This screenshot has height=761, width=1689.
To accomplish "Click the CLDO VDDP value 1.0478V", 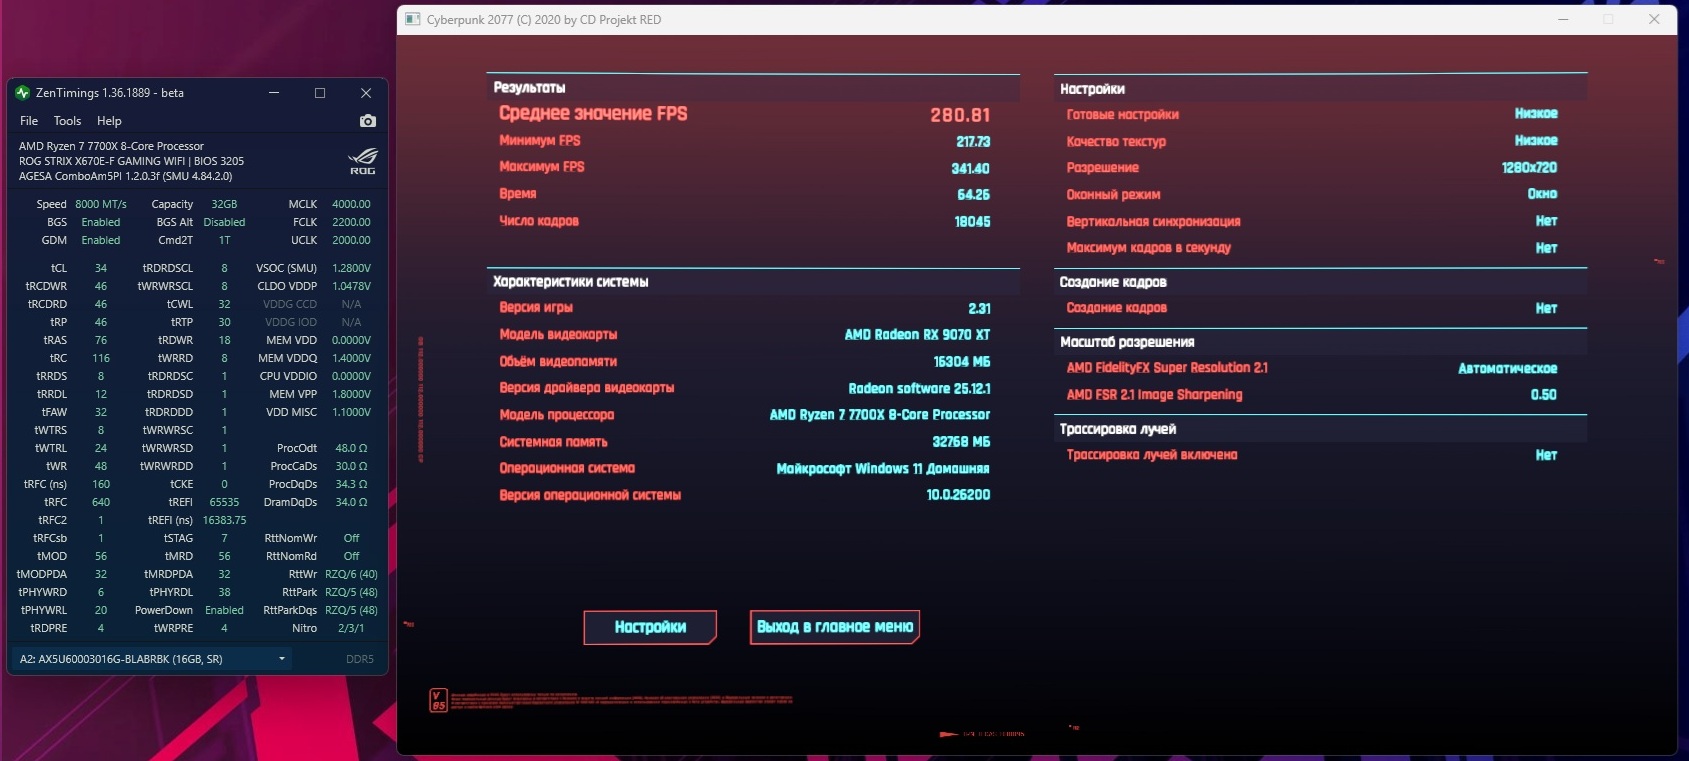I will 351,286.
